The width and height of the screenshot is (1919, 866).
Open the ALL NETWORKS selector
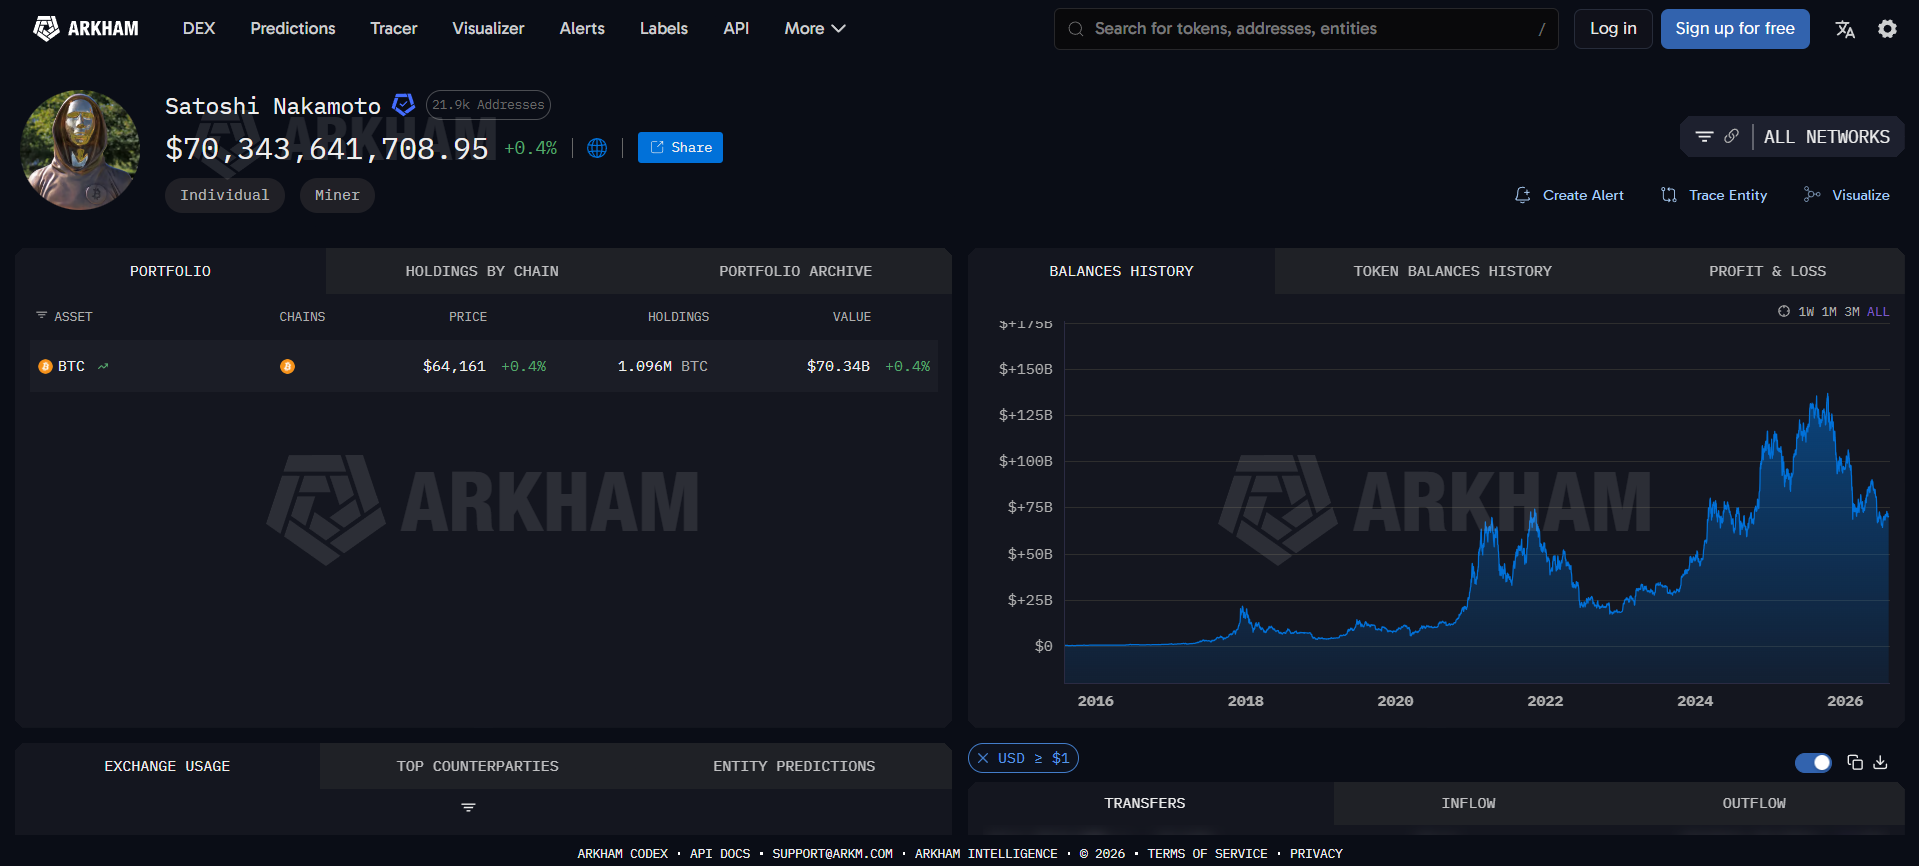coord(1826,137)
